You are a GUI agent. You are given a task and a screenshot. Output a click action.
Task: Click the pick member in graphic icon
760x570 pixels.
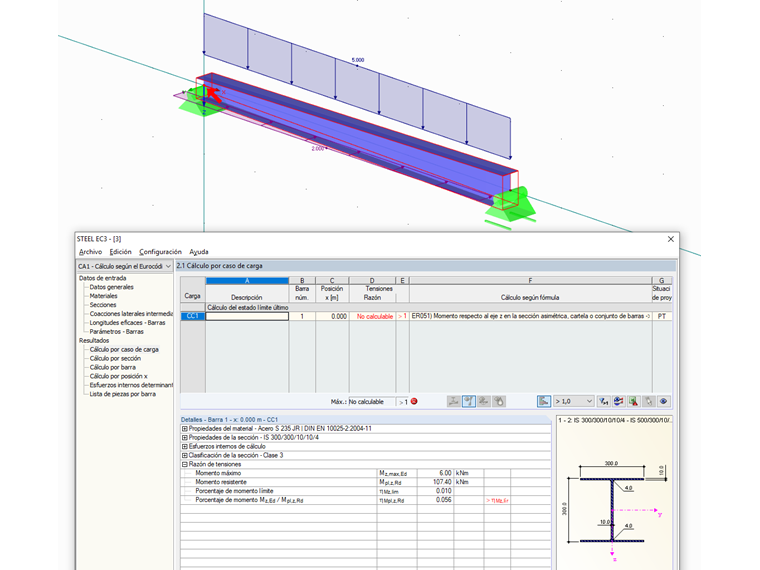click(x=649, y=401)
